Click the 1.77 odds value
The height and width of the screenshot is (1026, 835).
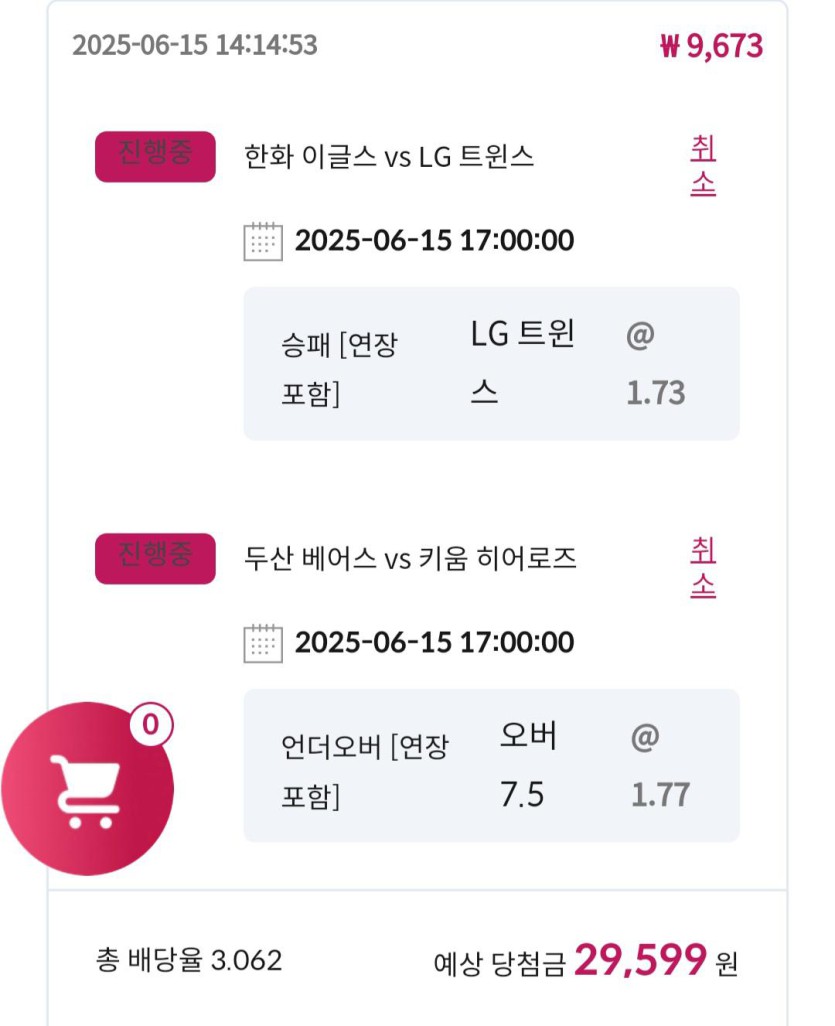point(660,794)
